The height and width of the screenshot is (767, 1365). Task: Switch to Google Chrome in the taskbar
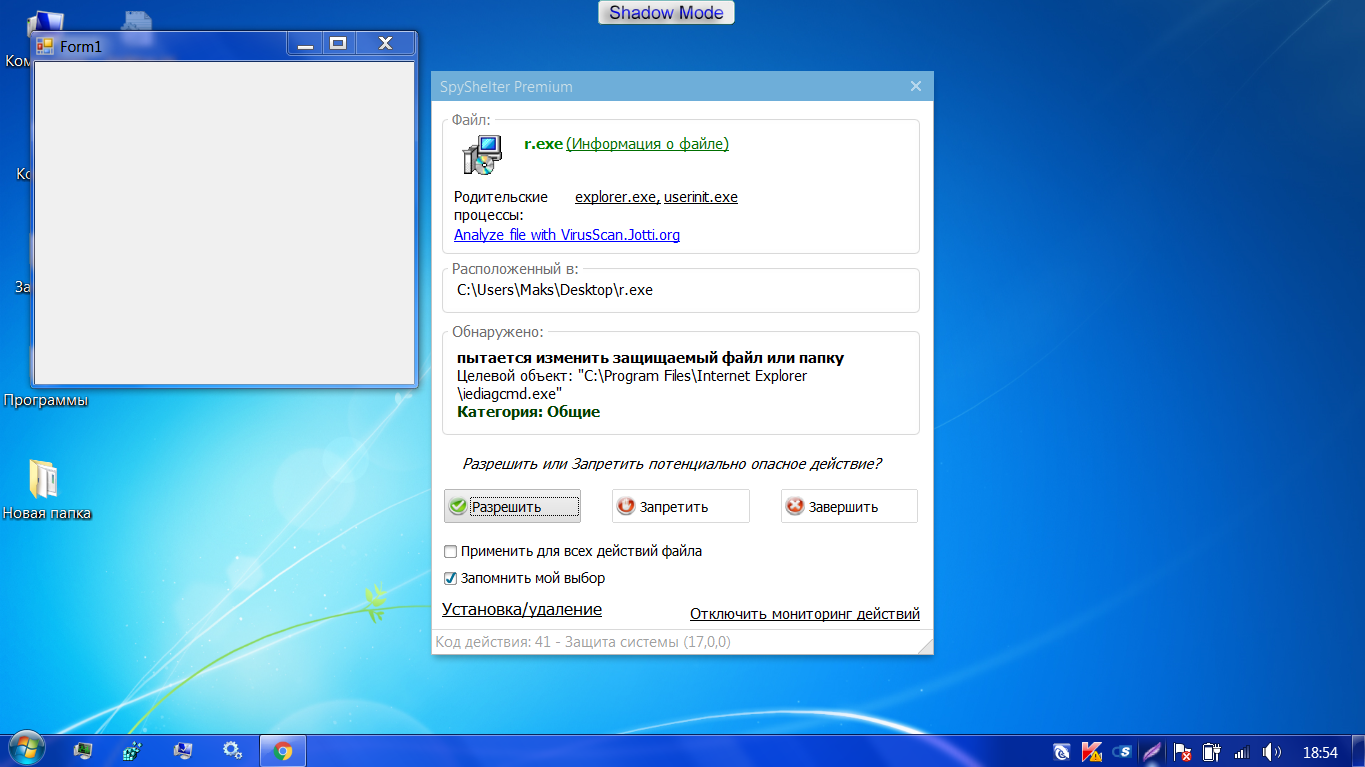point(283,750)
